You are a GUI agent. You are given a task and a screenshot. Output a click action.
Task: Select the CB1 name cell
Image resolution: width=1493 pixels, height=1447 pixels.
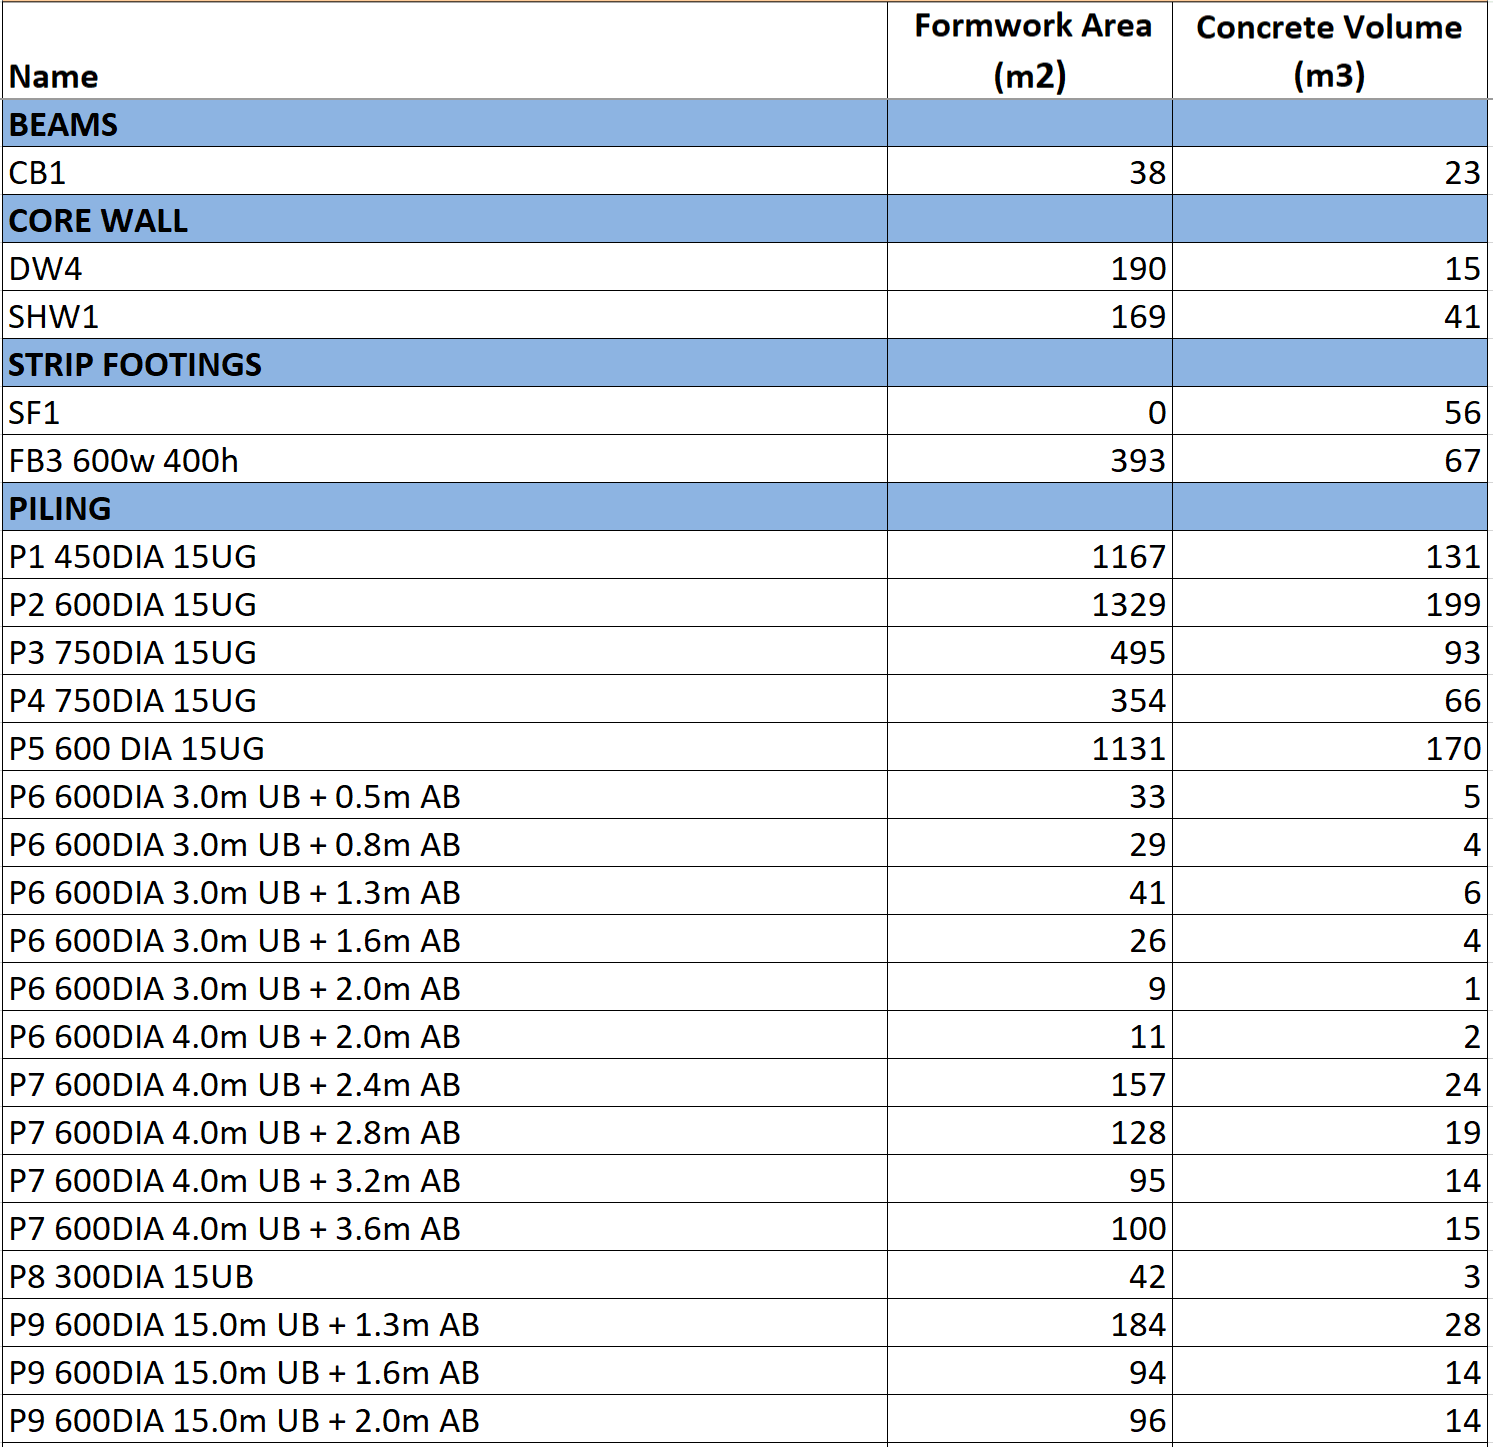pos(38,172)
